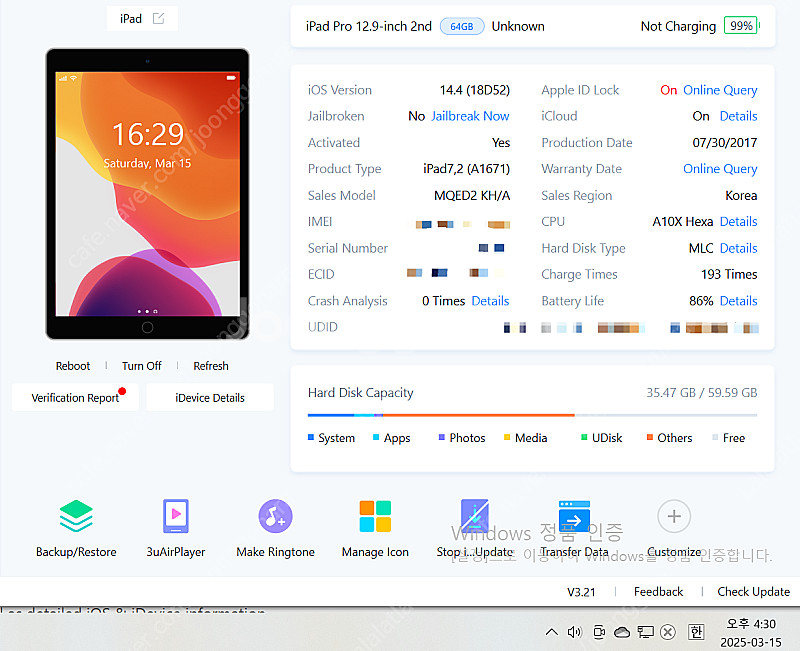Open the Verification Report
Image resolution: width=800 pixels, height=651 pixels.
[x=75, y=398]
